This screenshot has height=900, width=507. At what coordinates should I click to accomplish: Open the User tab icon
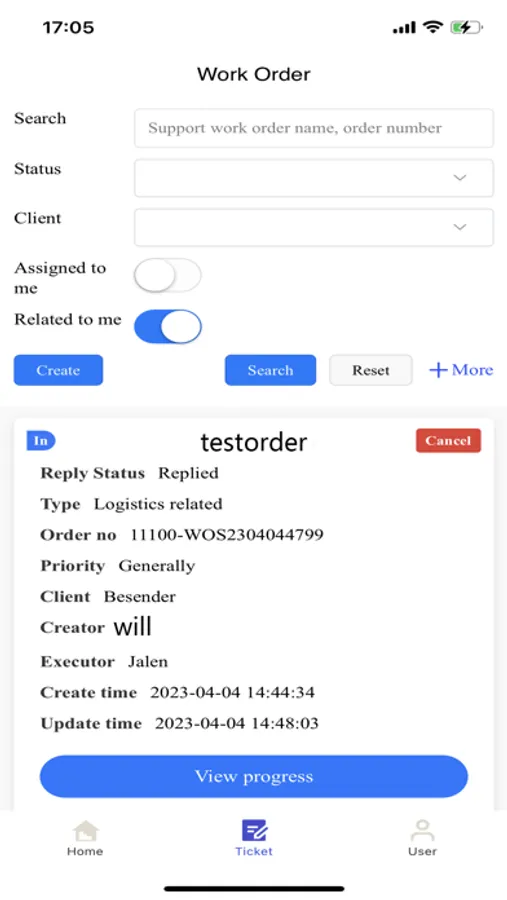[x=423, y=830]
